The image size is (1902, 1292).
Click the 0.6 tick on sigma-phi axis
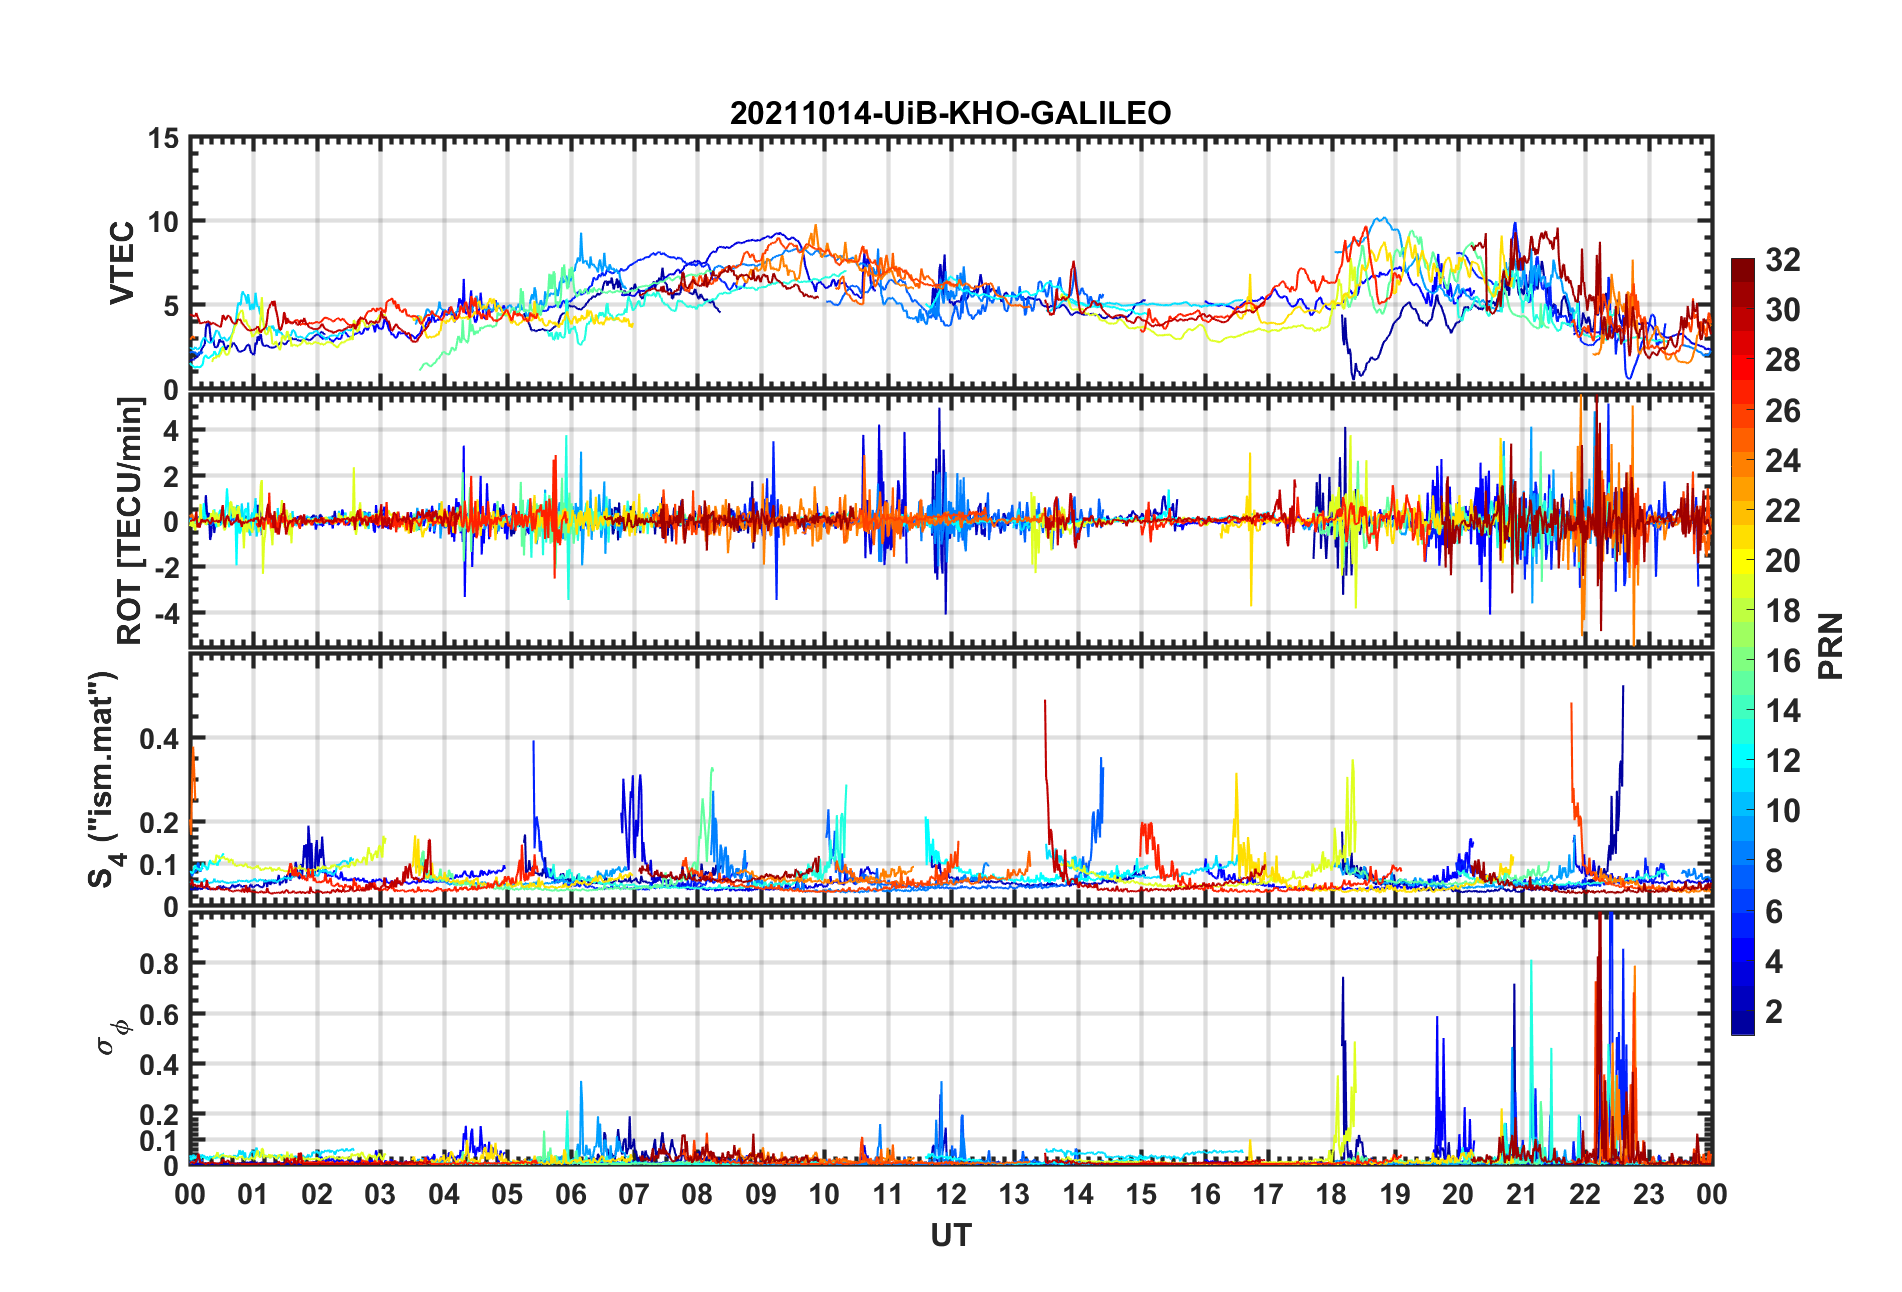[x=160, y=1014]
